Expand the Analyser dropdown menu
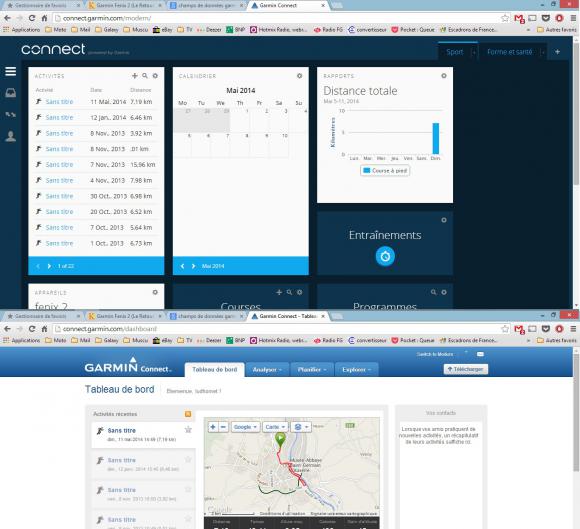 (267, 370)
